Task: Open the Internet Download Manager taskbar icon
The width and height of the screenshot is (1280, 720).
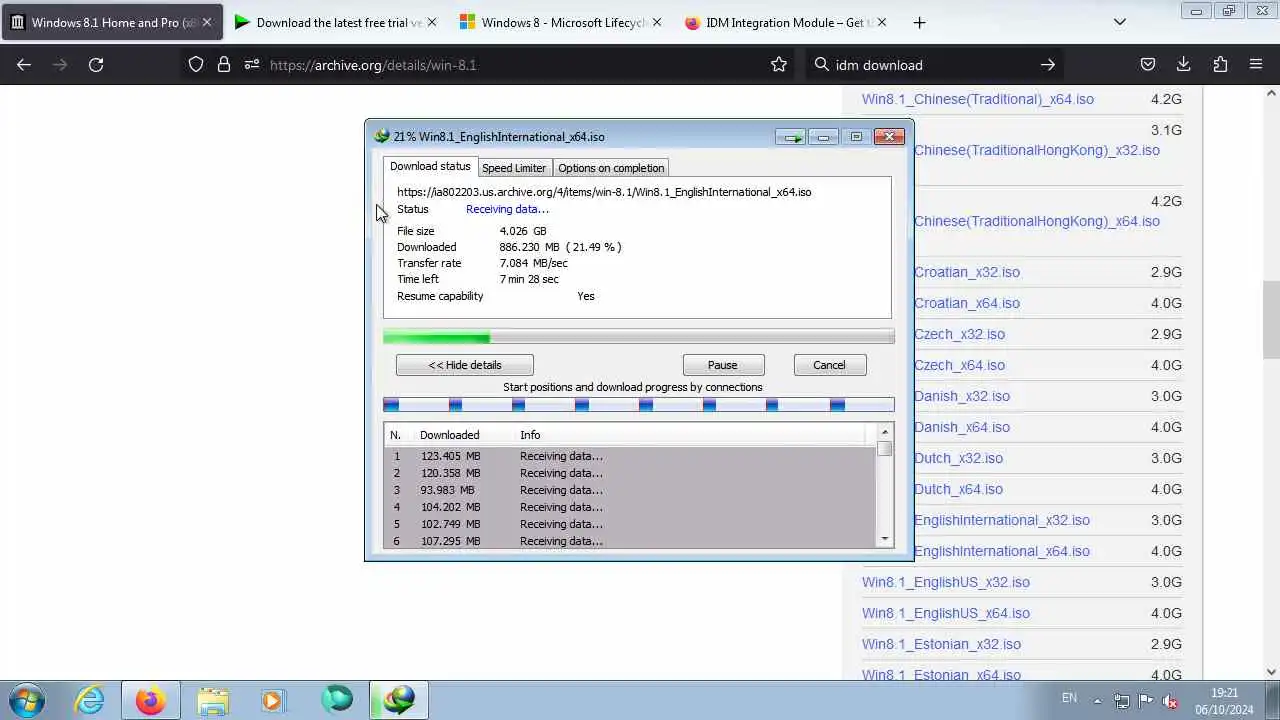Action: (x=399, y=700)
